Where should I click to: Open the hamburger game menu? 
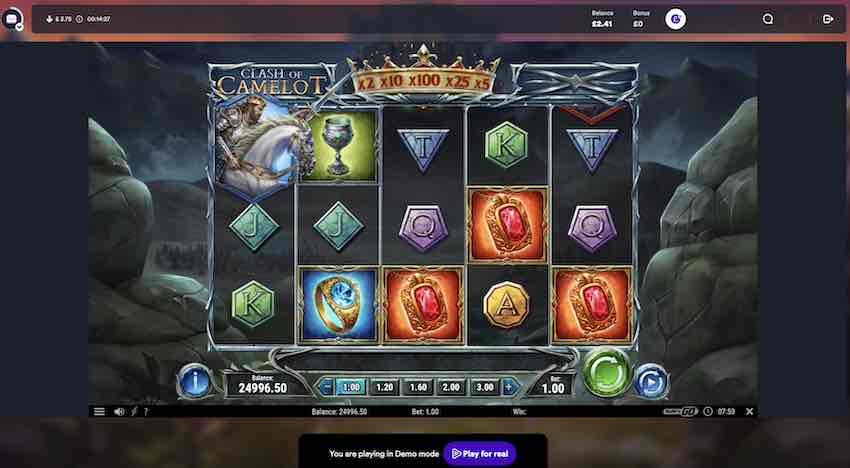[99, 412]
